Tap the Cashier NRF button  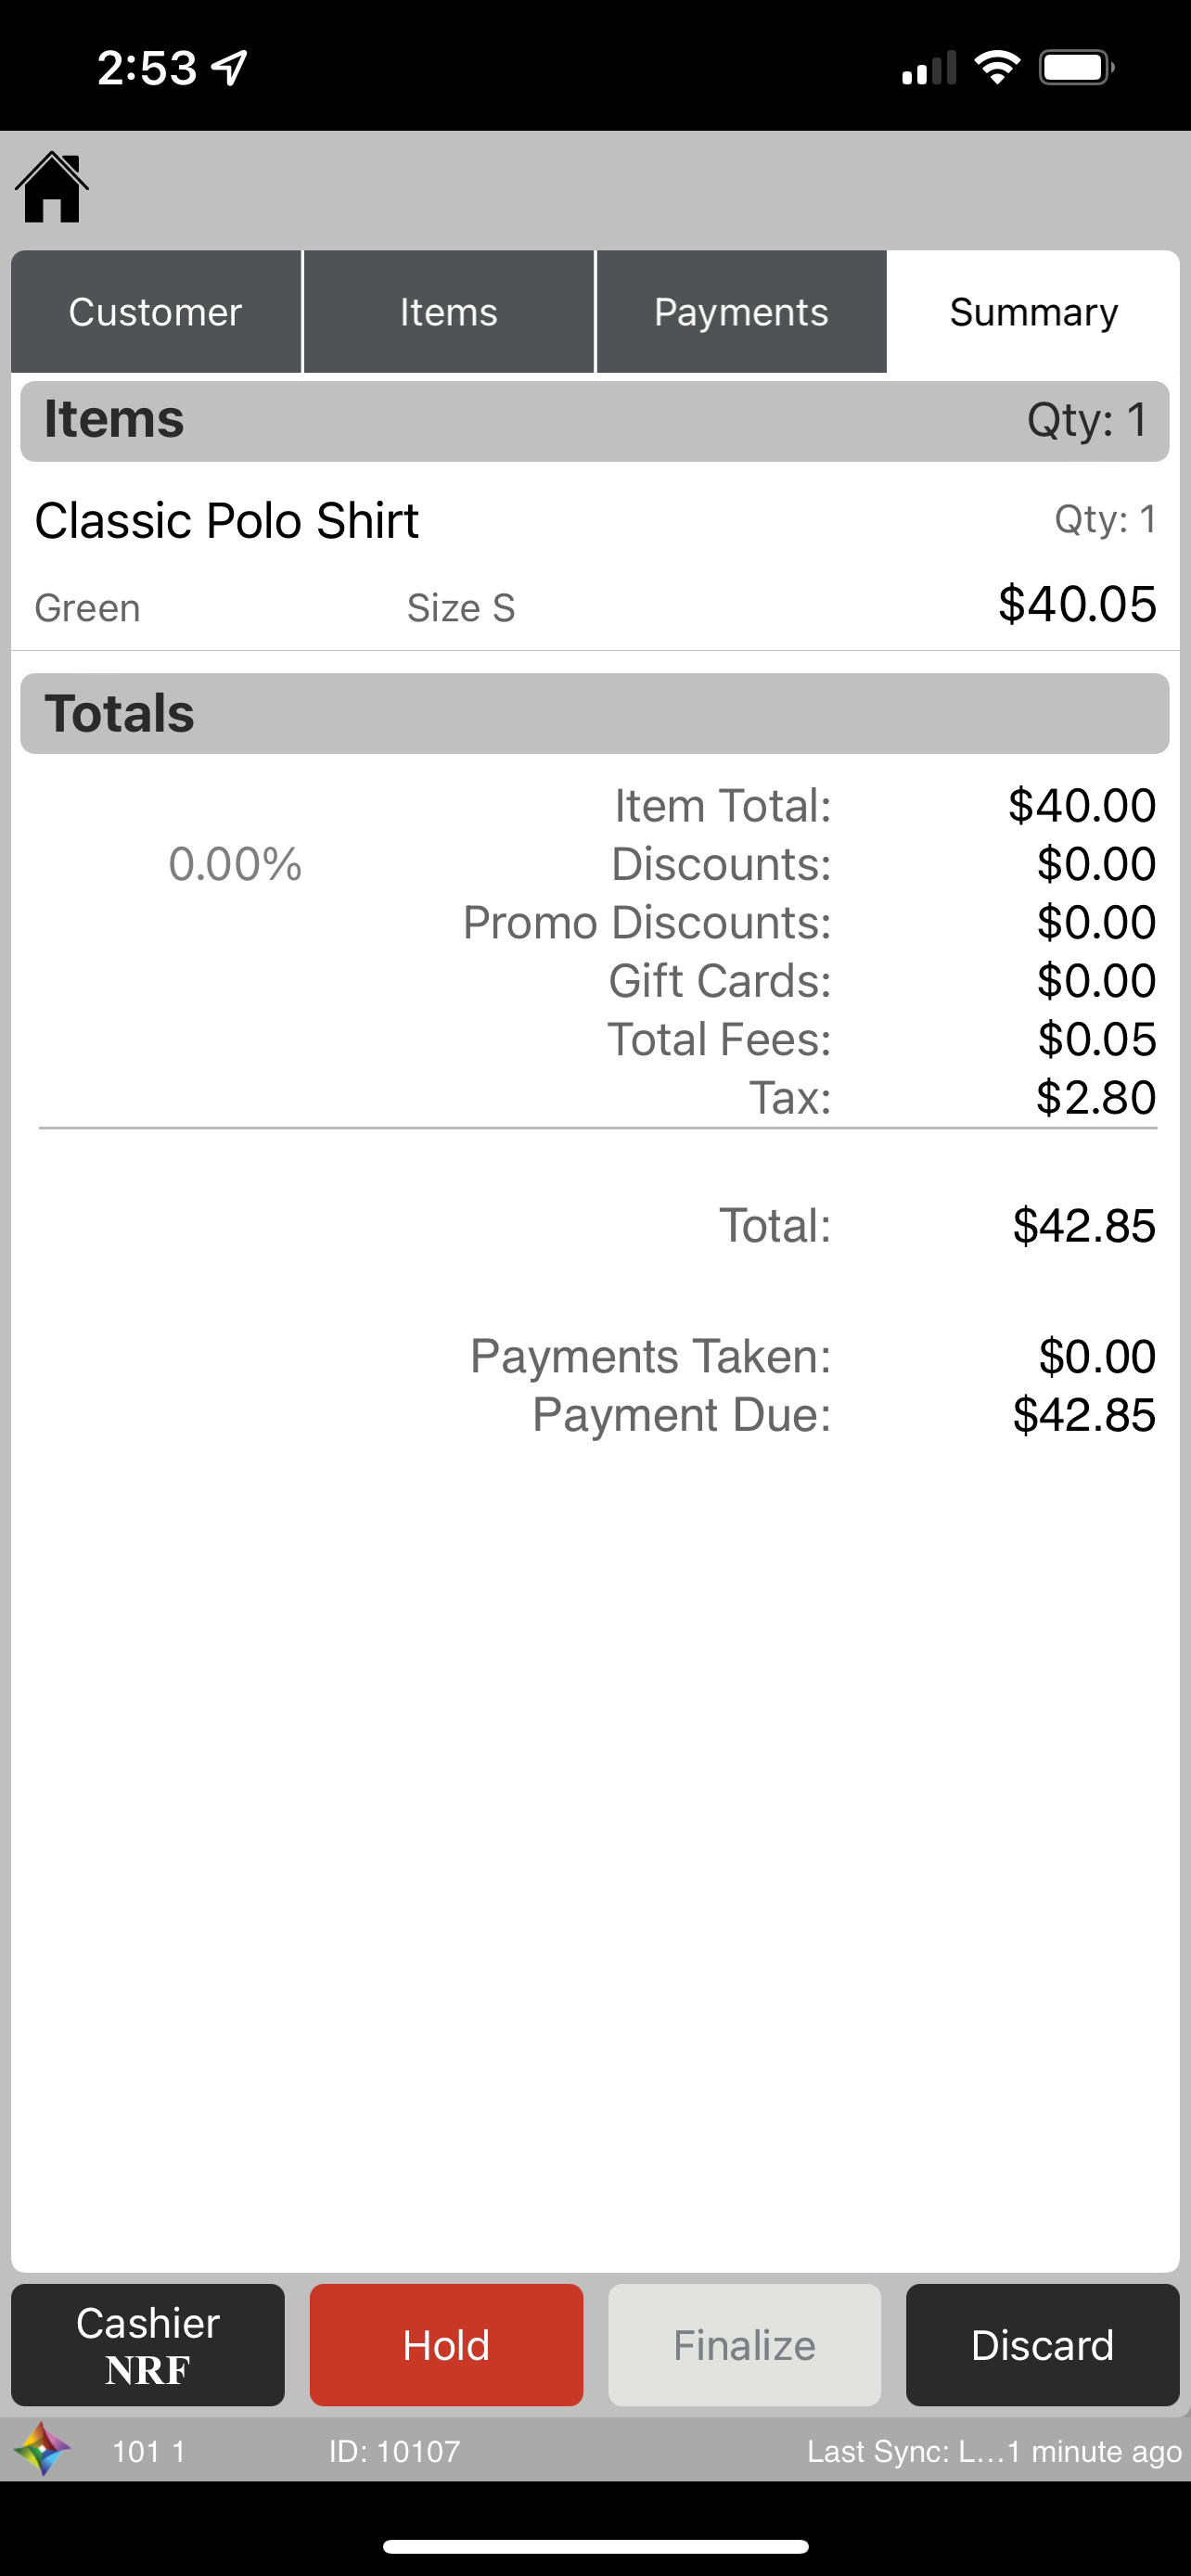148,2345
